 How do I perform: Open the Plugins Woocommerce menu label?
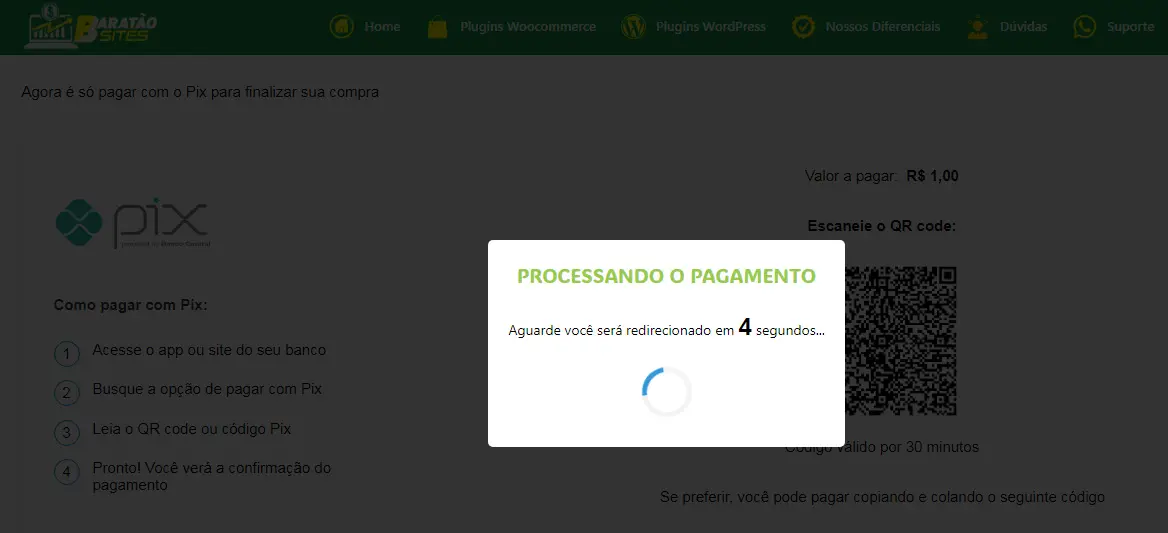click(x=527, y=27)
